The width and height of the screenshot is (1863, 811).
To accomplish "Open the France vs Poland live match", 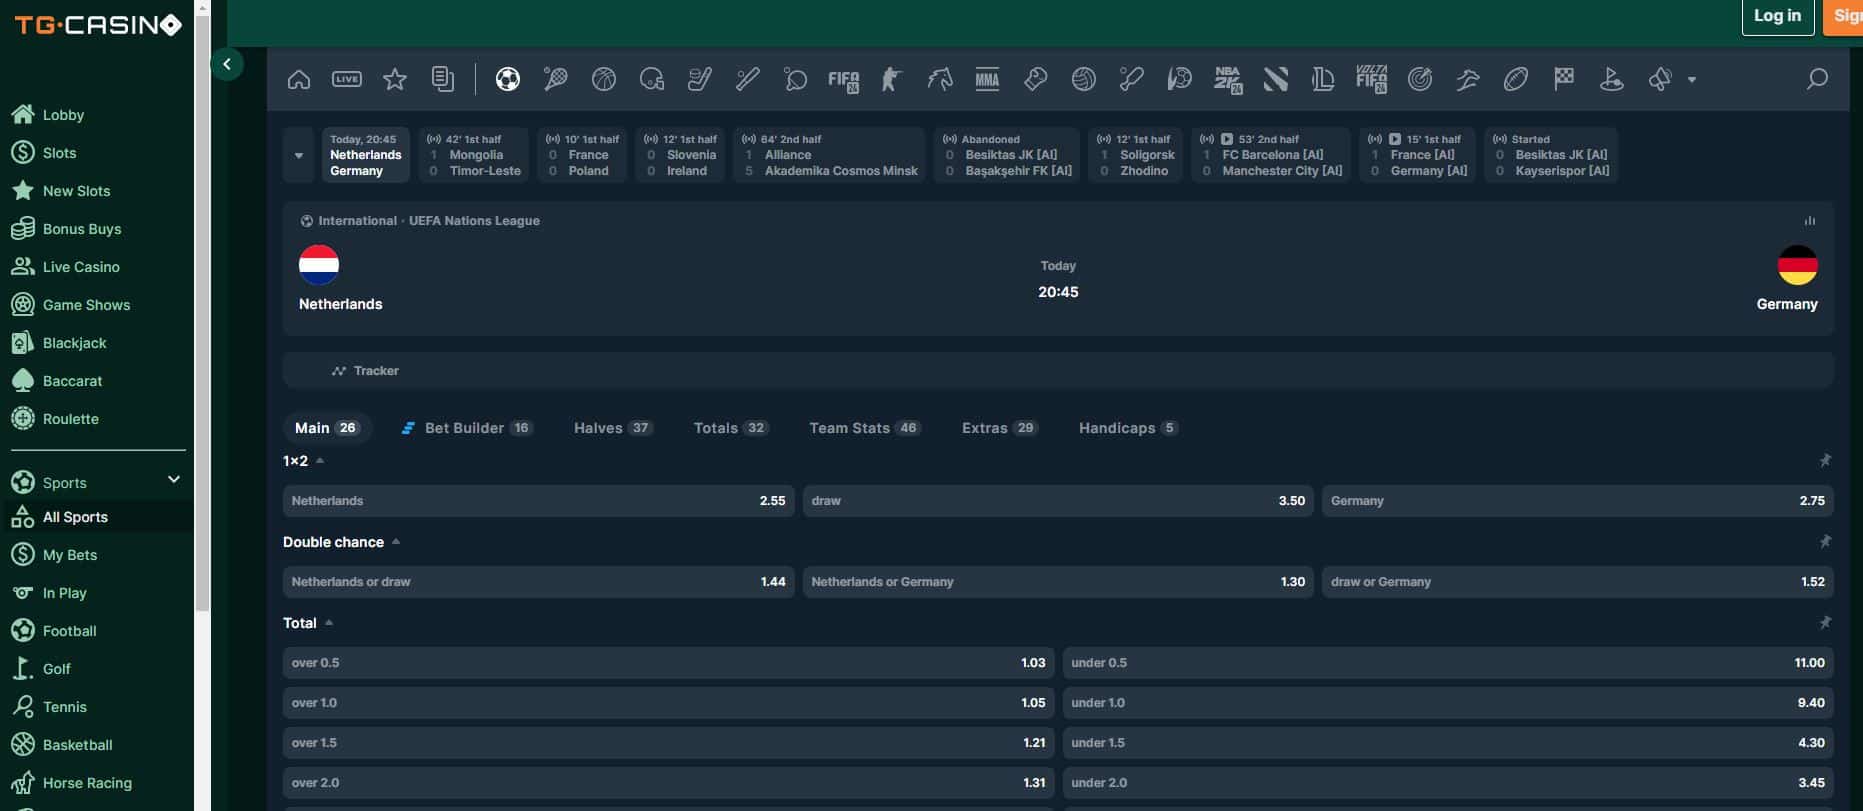I will 581,155.
